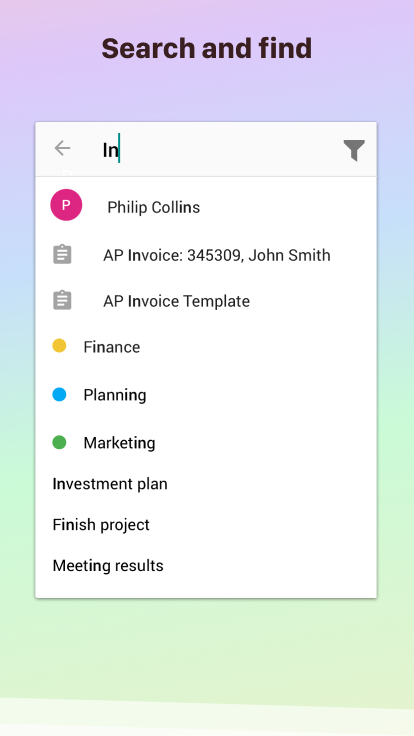Open the filter funnel icon
The width and height of the screenshot is (414, 736).
pos(354,150)
